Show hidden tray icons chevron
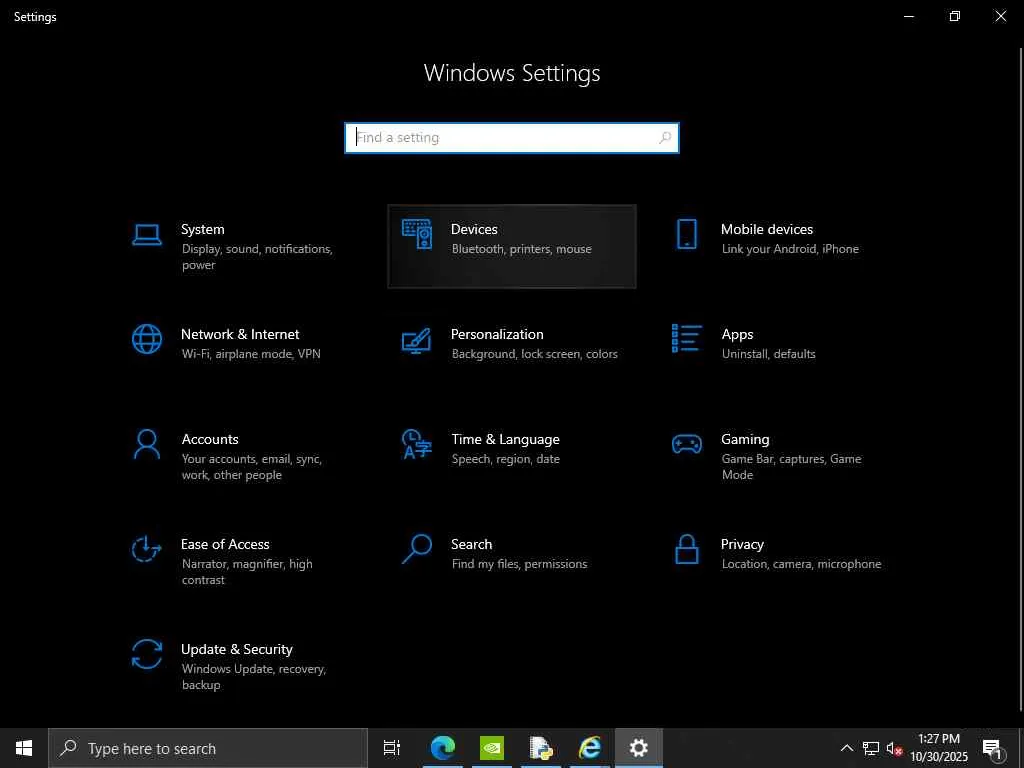Screen dimensions: 1024x768 pyautogui.click(x=846, y=748)
